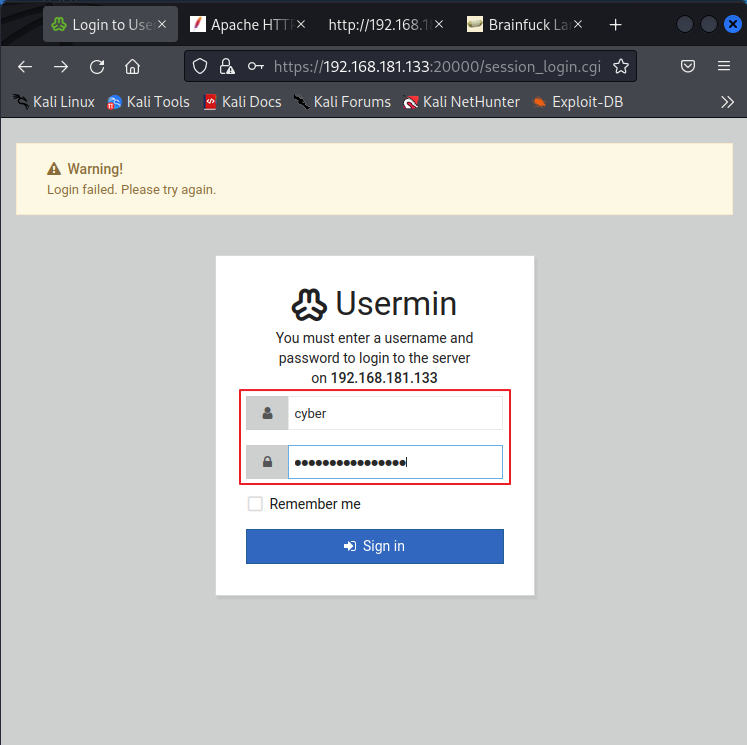Click the padlock icon beside password

point(267,462)
